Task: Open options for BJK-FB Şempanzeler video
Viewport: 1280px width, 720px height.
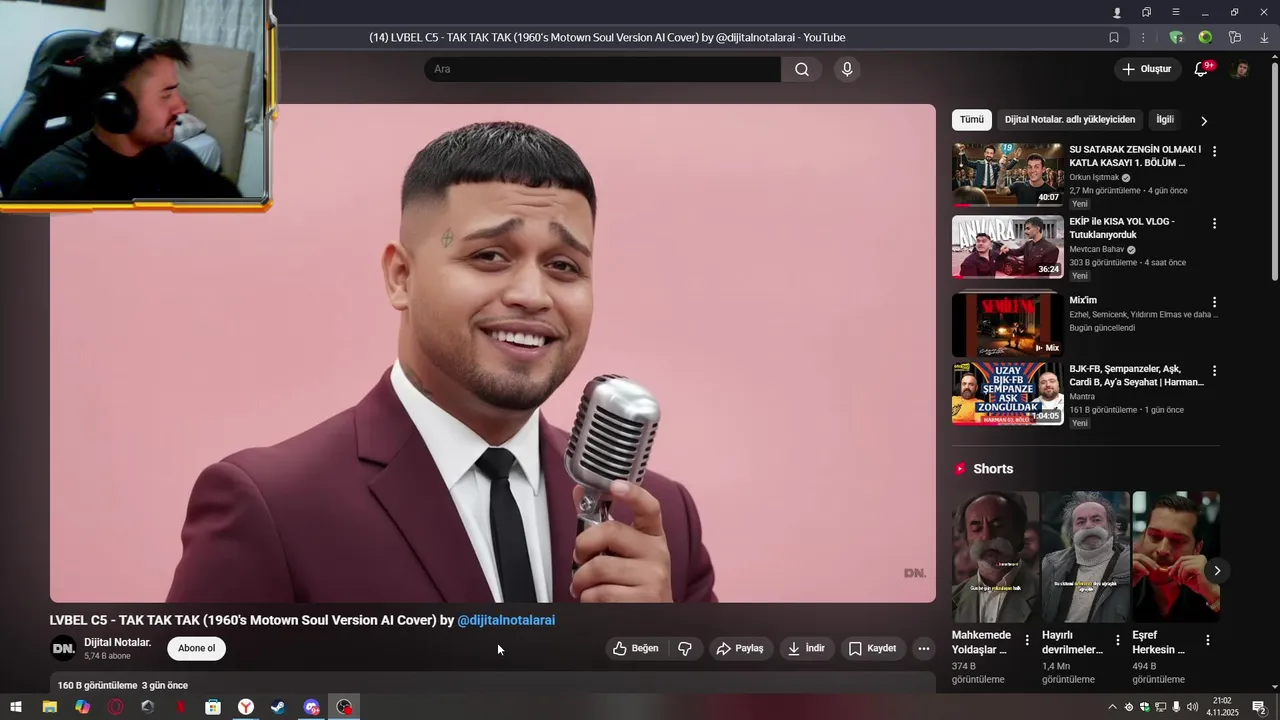Action: coord(1215,371)
